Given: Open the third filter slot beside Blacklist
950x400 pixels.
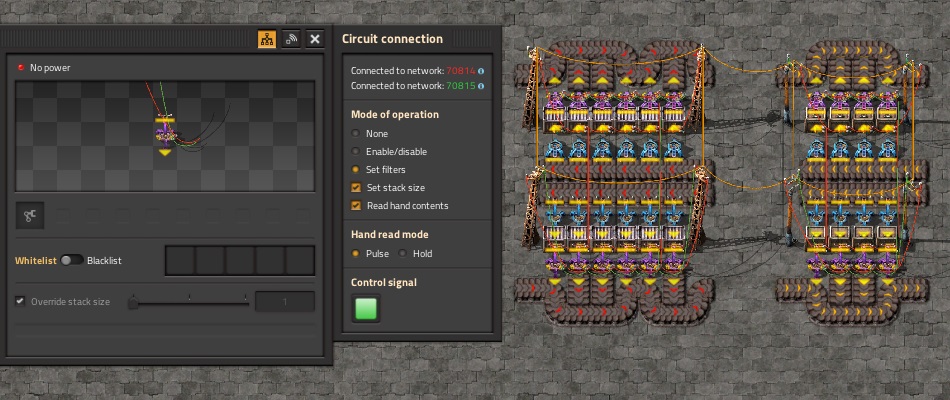Looking at the screenshot, I should pyautogui.click(x=240, y=261).
